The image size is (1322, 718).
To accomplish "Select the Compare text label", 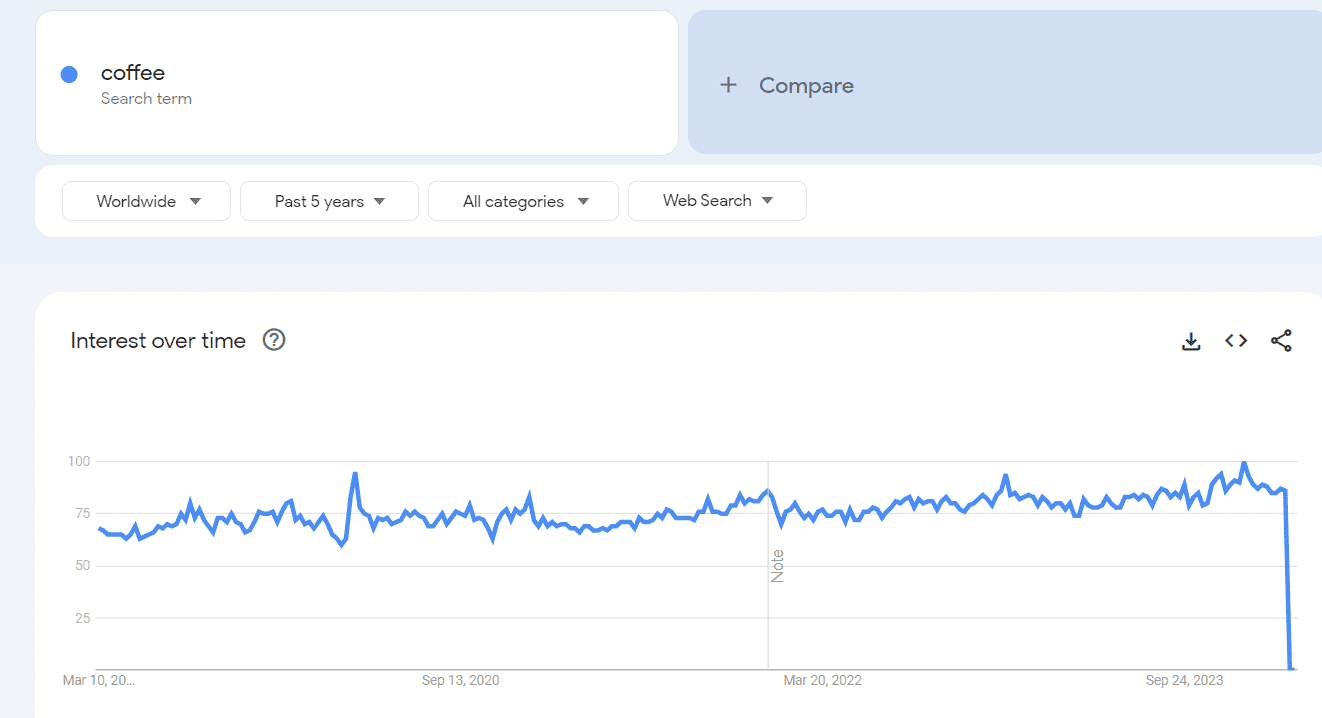I will [x=806, y=86].
